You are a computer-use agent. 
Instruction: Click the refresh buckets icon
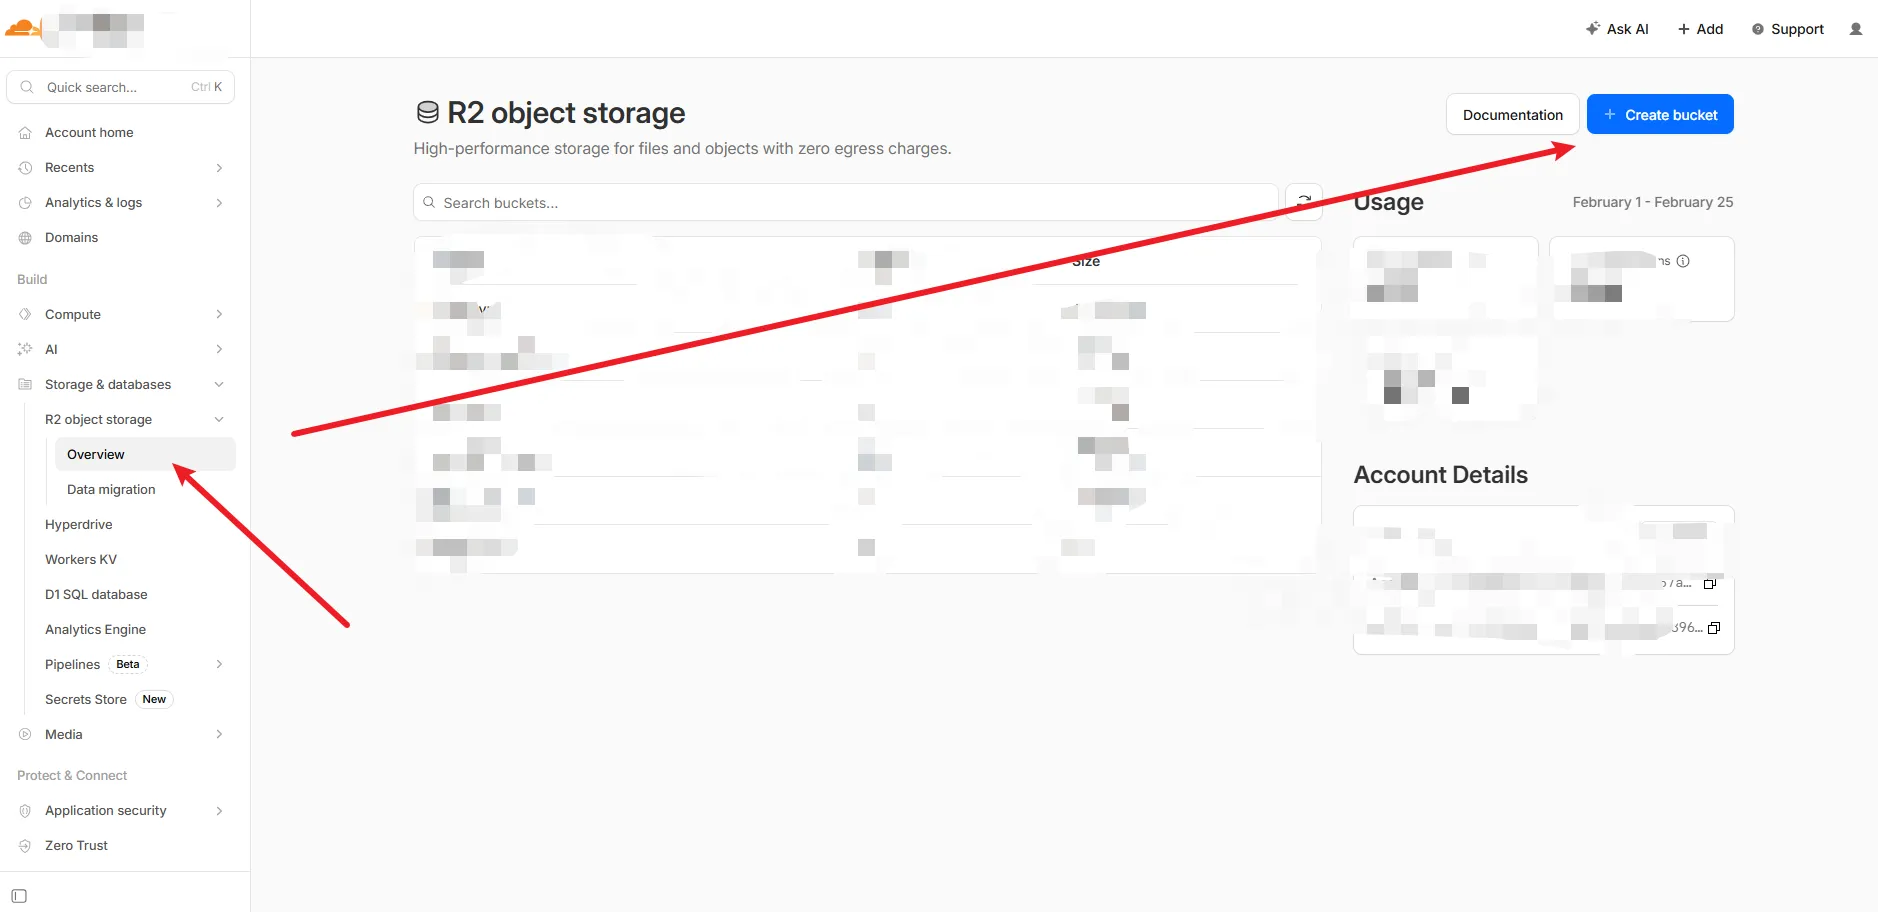click(1303, 201)
